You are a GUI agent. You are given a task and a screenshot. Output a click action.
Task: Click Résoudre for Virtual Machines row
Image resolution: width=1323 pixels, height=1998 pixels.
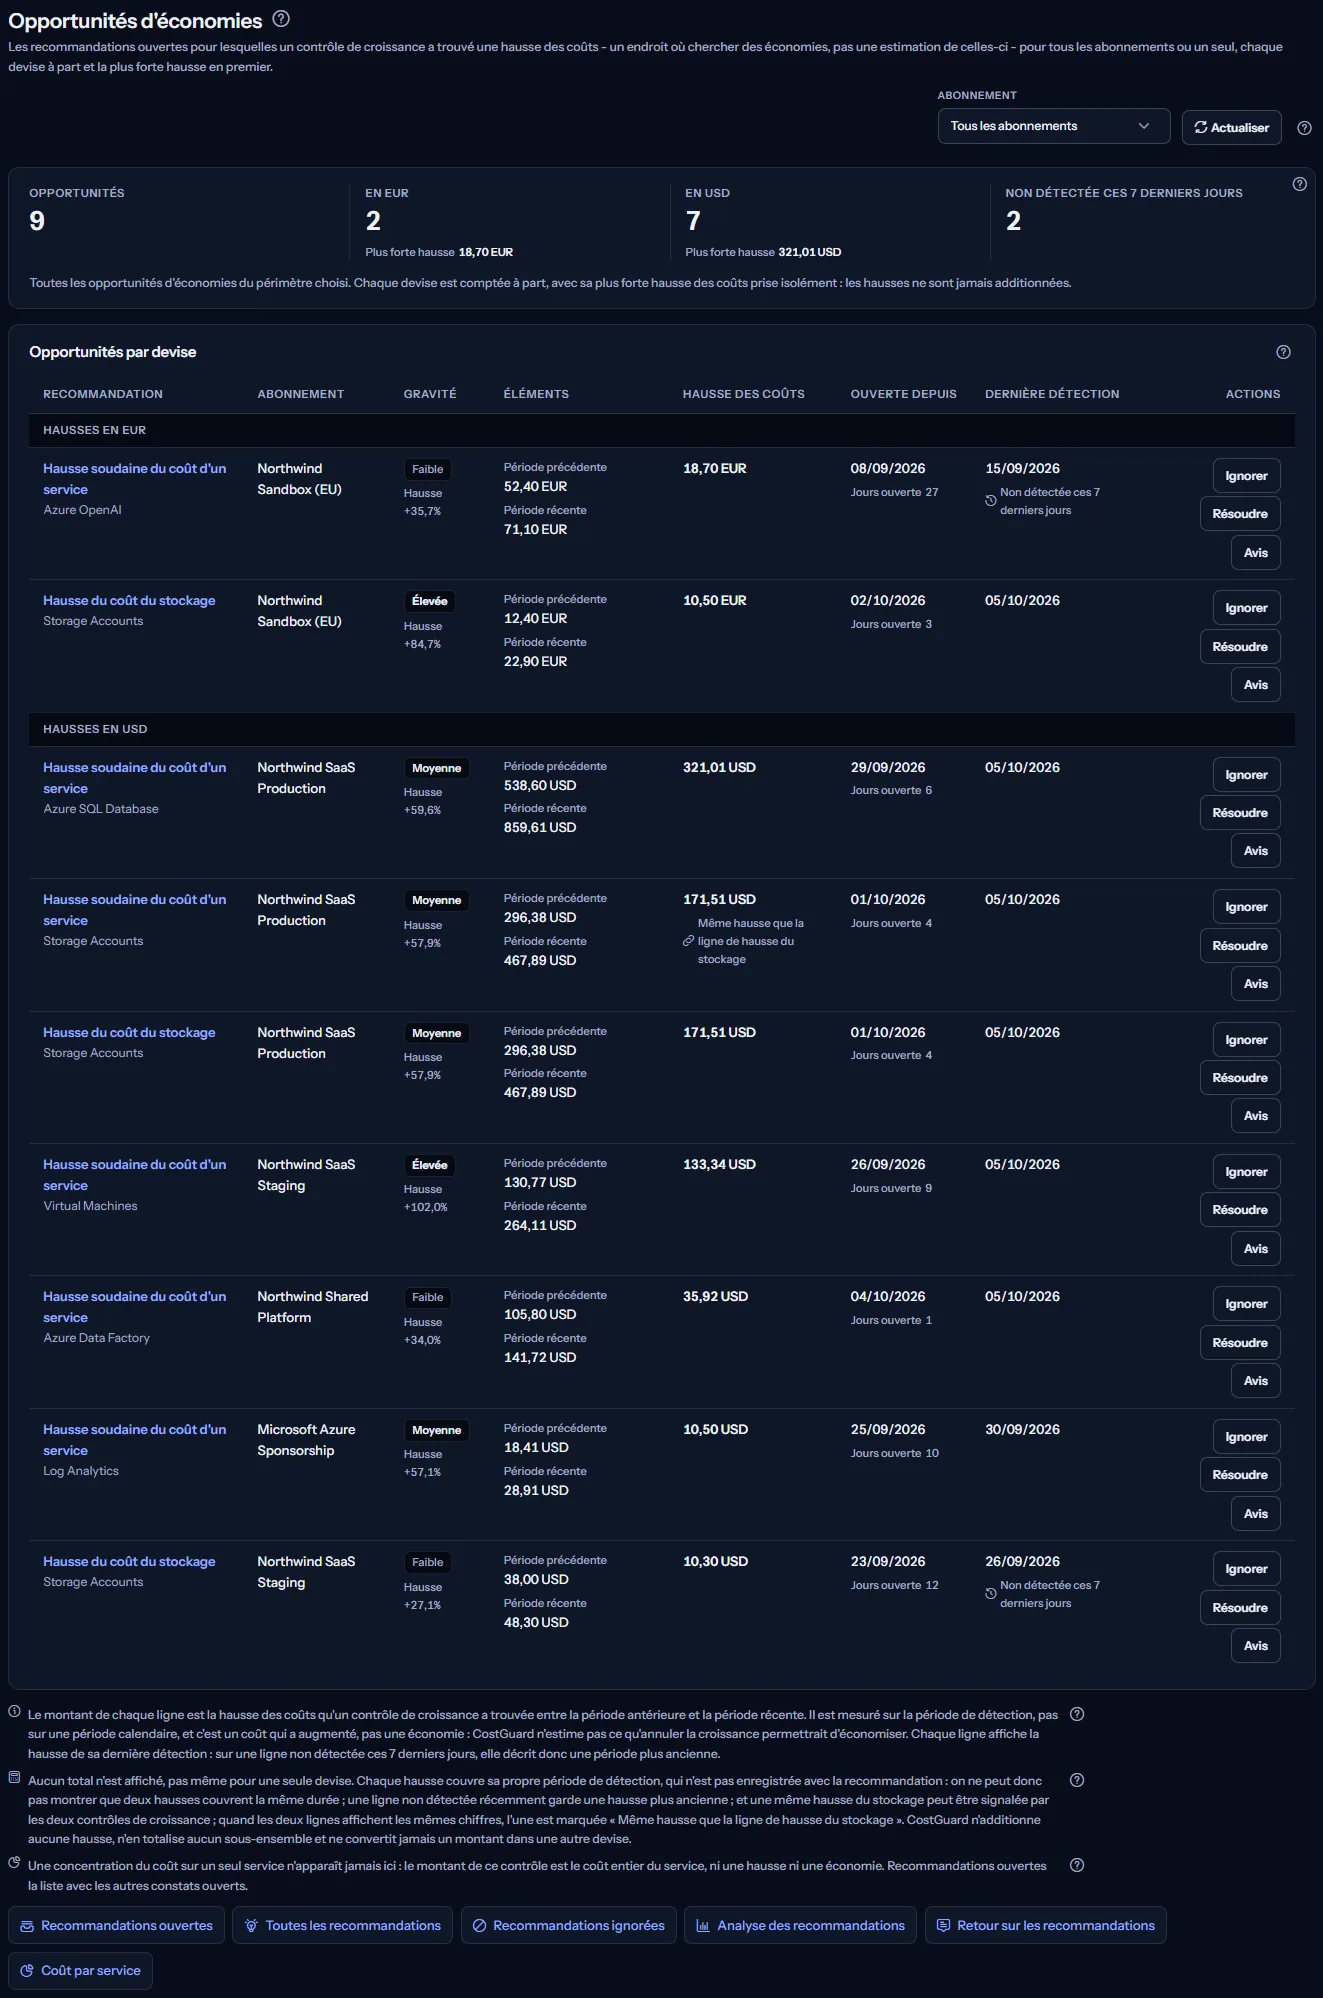[1240, 1210]
